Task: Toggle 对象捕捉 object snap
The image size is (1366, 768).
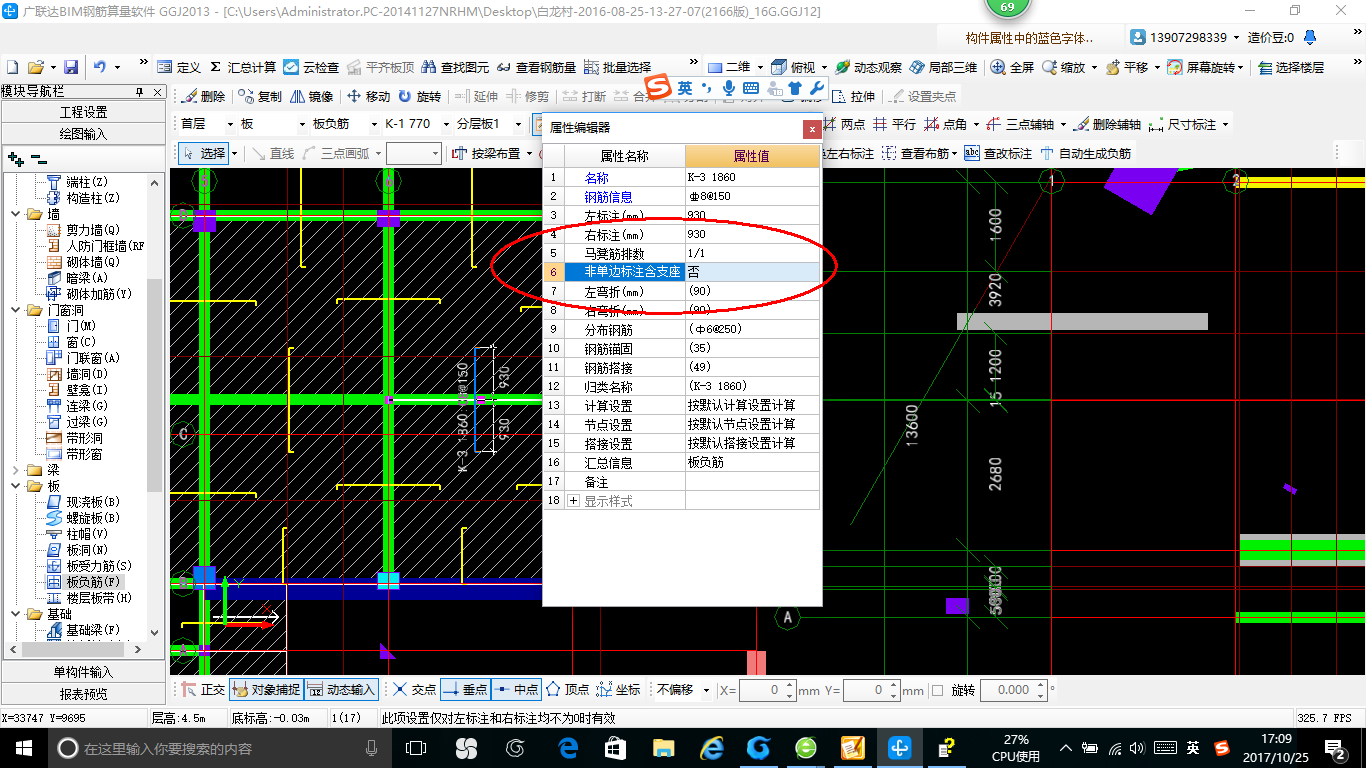Action: click(265, 690)
